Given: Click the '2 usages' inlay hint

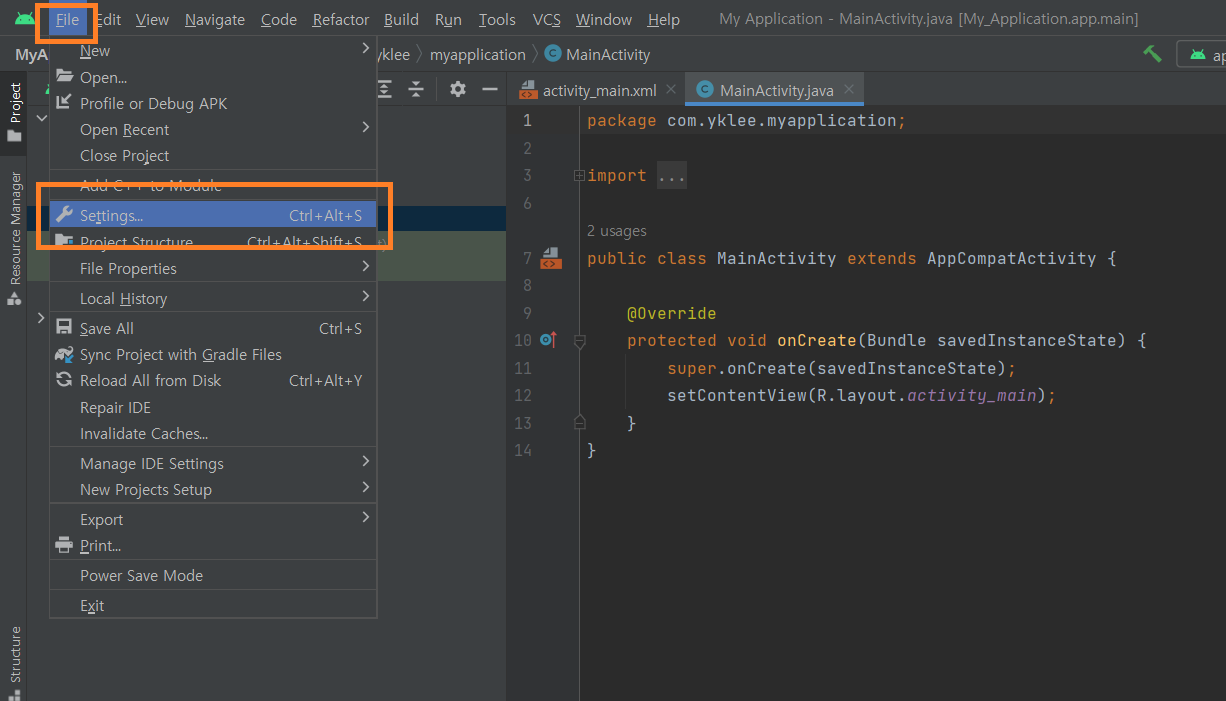Looking at the screenshot, I should (617, 231).
